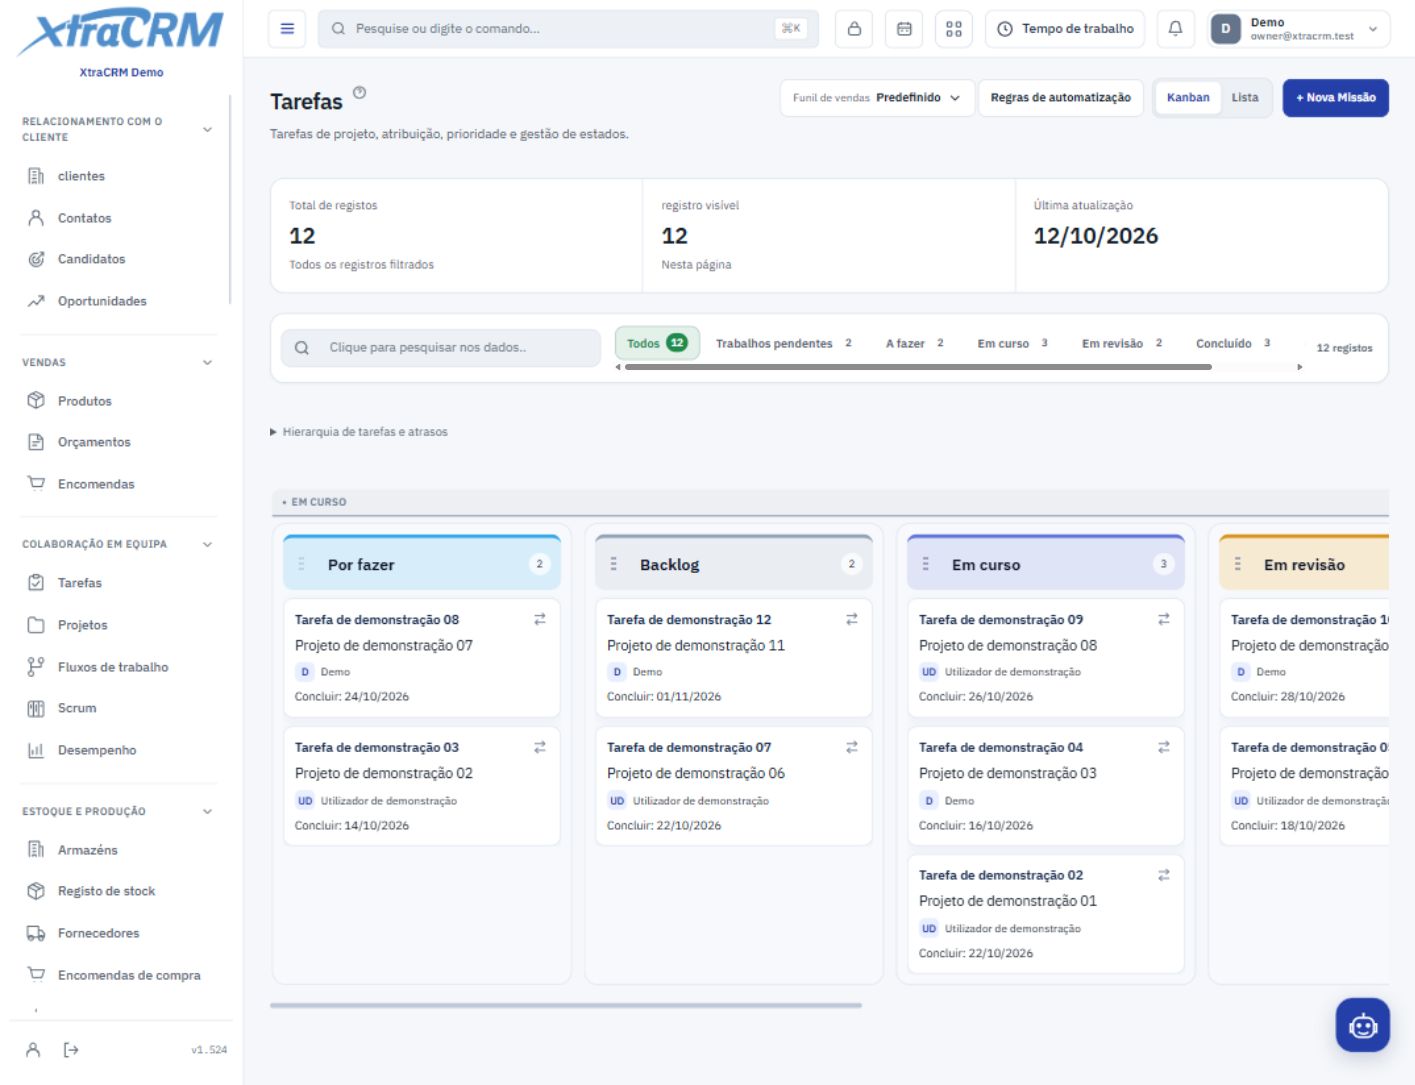Open the Demo user account dropdown
The width and height of the screenshot is (1415, 1085).
coord(1299,29)
